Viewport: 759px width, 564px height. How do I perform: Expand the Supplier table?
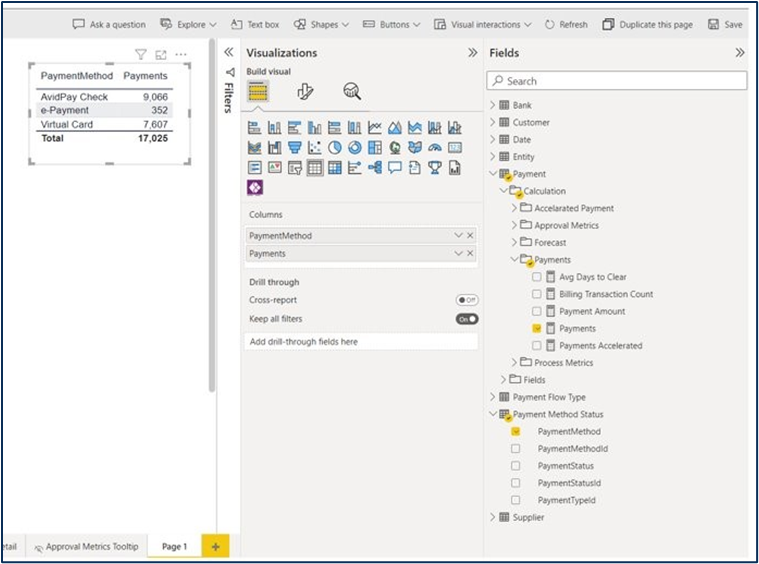(x=492, y=517)
